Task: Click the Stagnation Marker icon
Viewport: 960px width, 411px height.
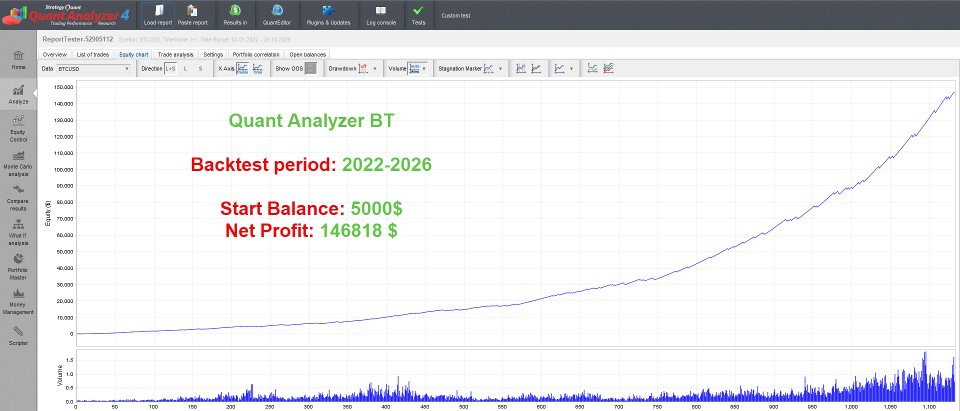Action: [489, 69]
